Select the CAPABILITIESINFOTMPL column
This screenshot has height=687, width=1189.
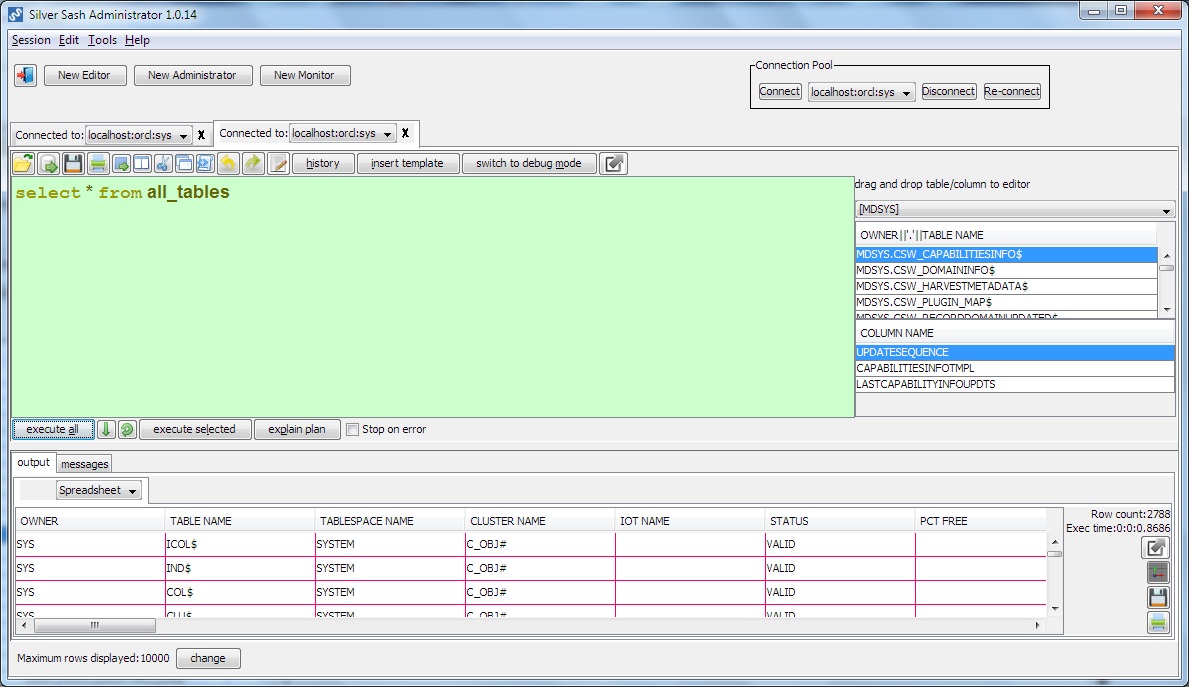[x=1015, y=368]
